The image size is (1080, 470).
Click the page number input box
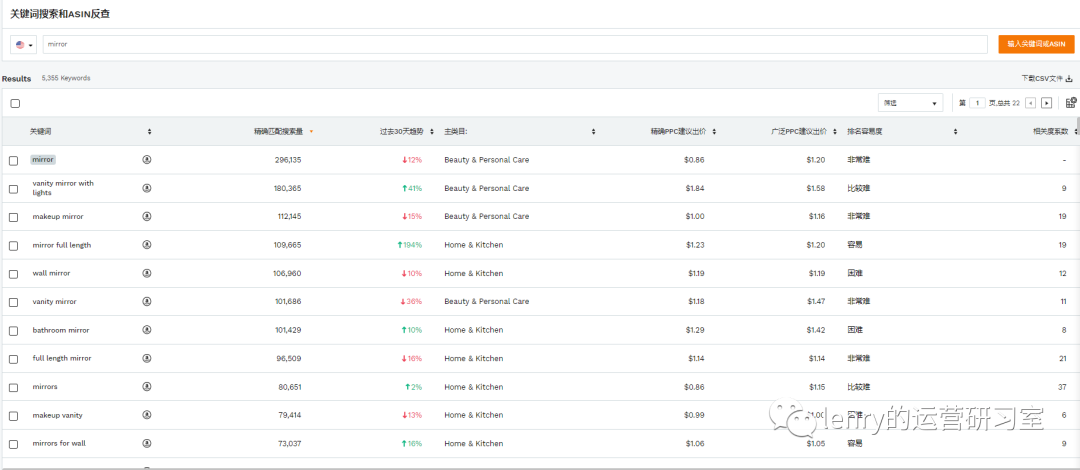pos(977,103)
